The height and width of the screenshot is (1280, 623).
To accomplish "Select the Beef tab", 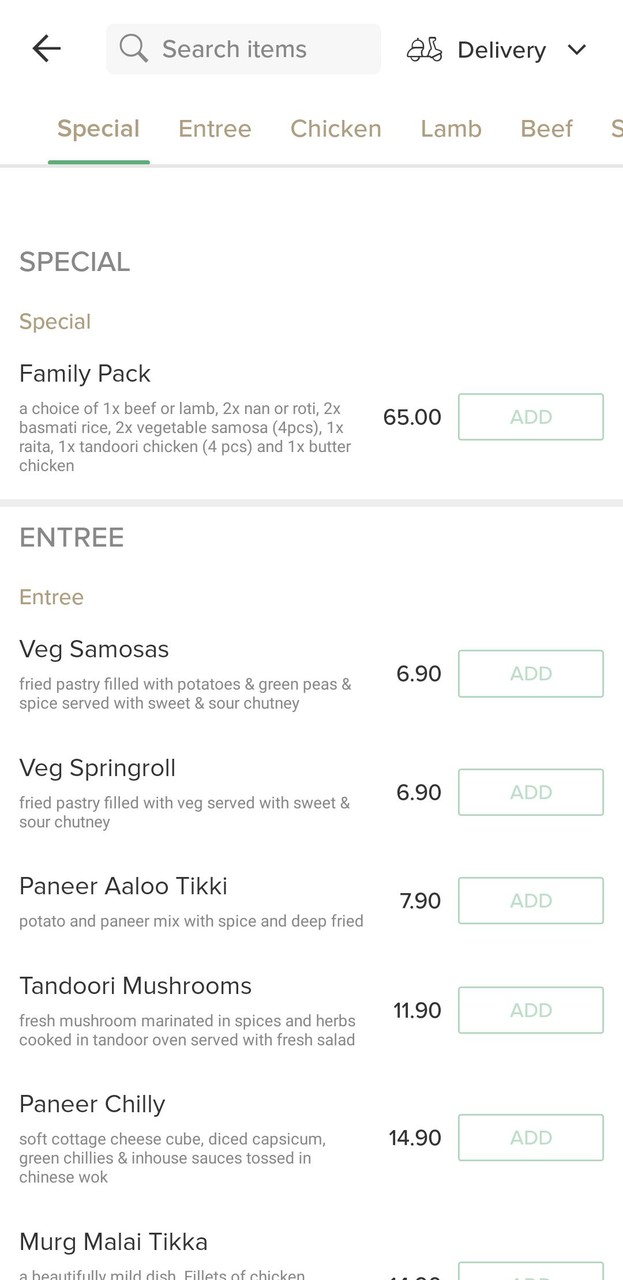I will (547, 129).
